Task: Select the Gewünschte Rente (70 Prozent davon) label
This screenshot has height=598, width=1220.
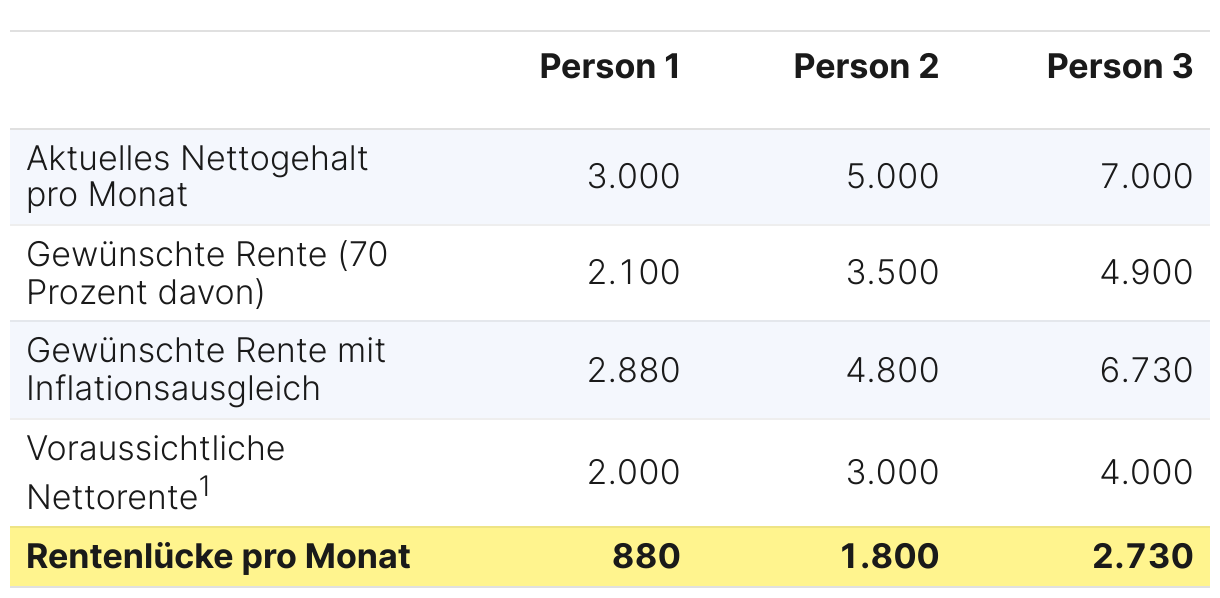Action: click(207, 273)
